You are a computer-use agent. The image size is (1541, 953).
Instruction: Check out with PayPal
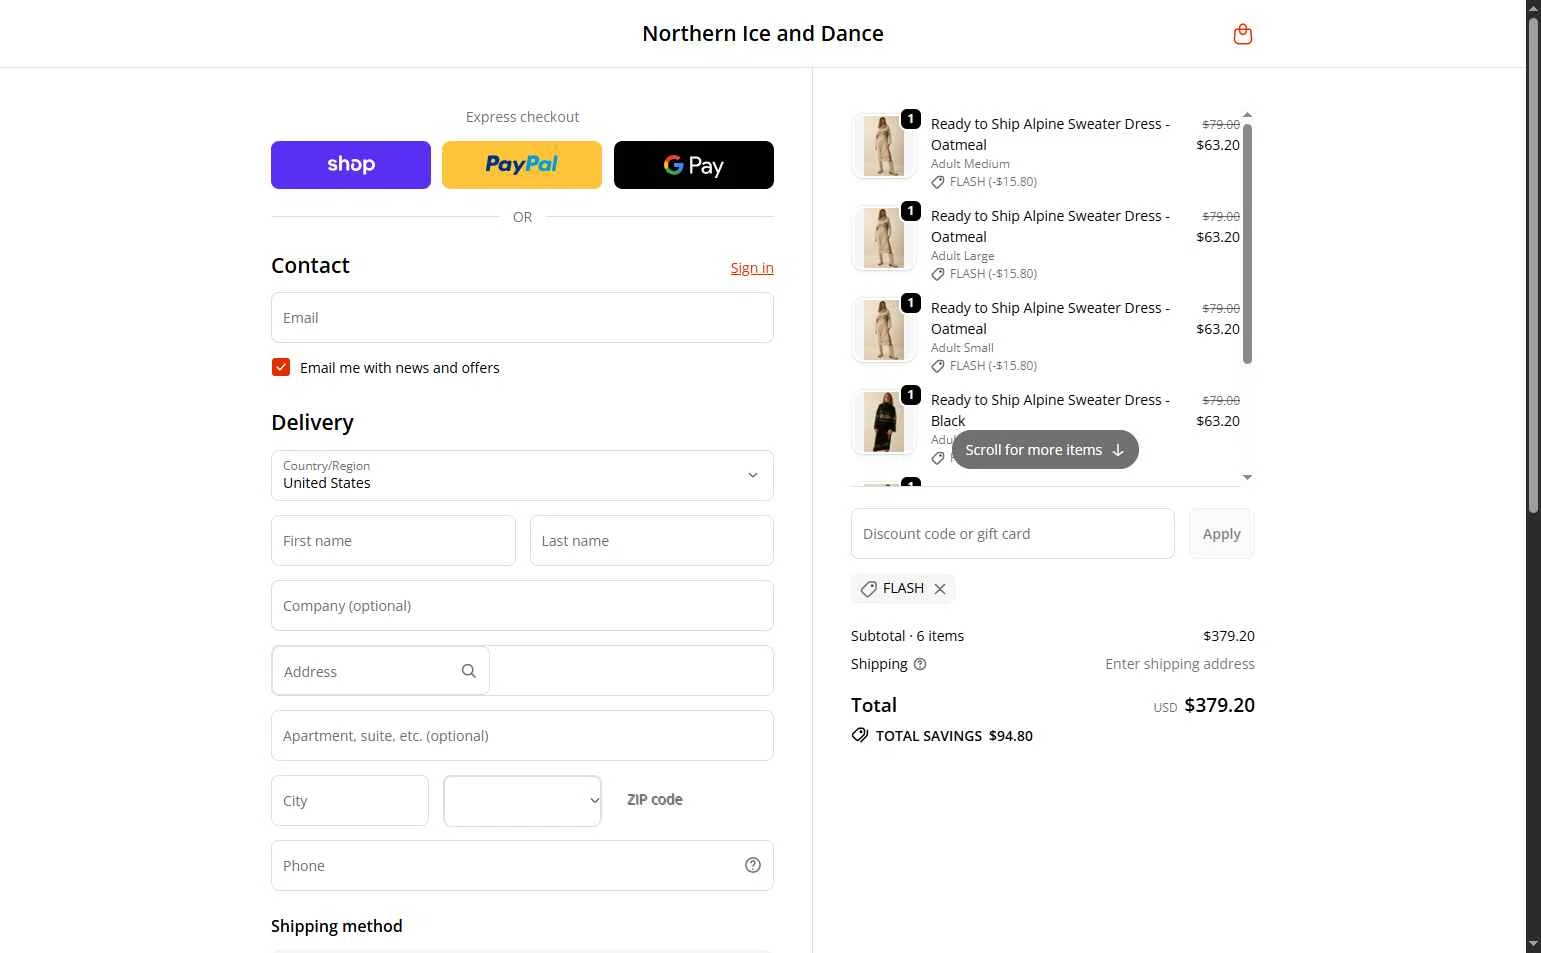(x=522, y=165)
